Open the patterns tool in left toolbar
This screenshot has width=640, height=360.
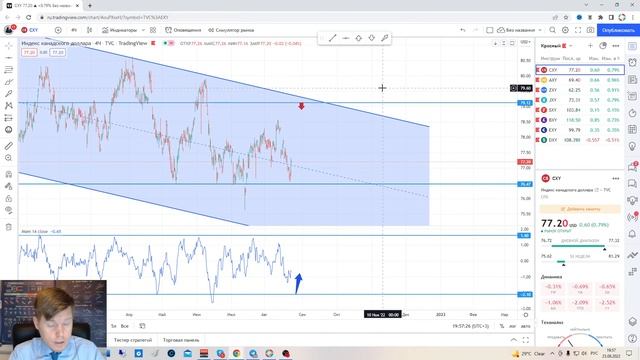[9, 106]
